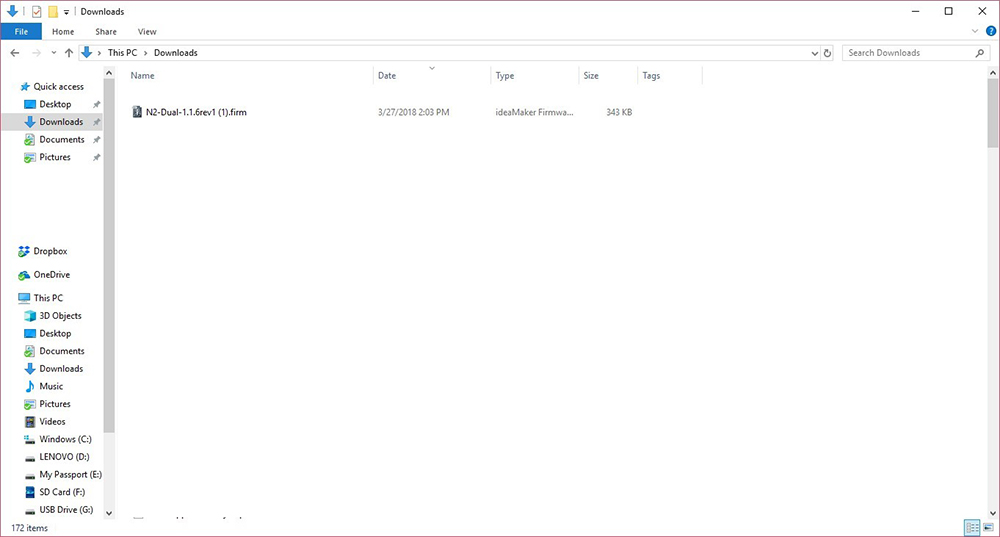1000x537 pixels.
Task: Click the Properties icon in quick access toolbar
Action: (x=37, y=12)
